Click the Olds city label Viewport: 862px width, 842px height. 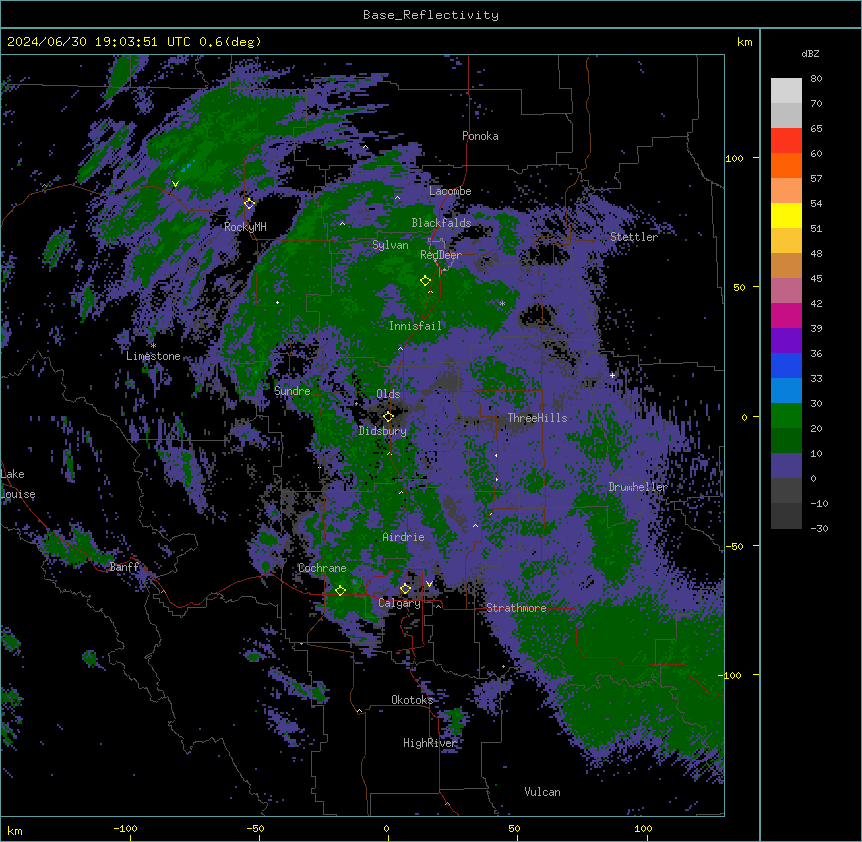(x=388, y=394)
